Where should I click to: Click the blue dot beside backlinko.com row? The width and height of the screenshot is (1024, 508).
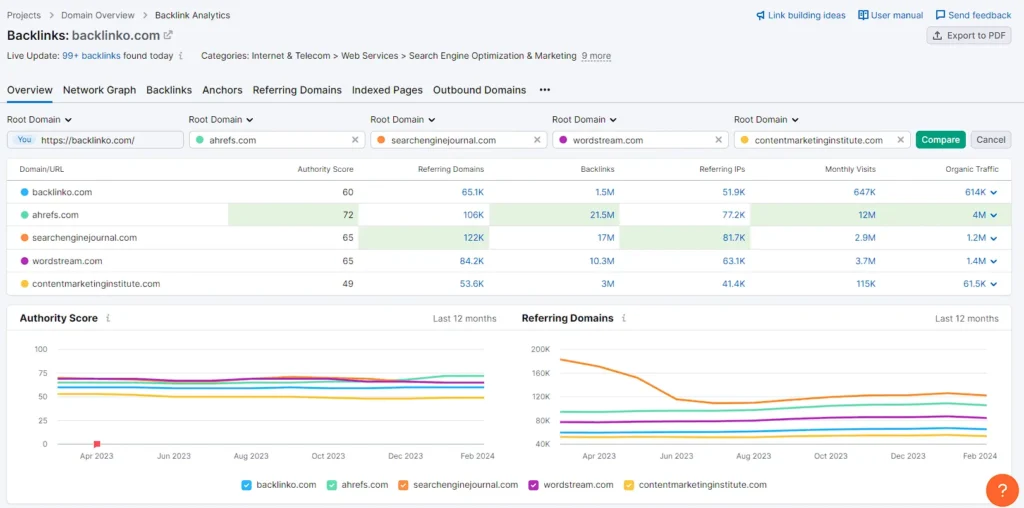tap(24, 193)
